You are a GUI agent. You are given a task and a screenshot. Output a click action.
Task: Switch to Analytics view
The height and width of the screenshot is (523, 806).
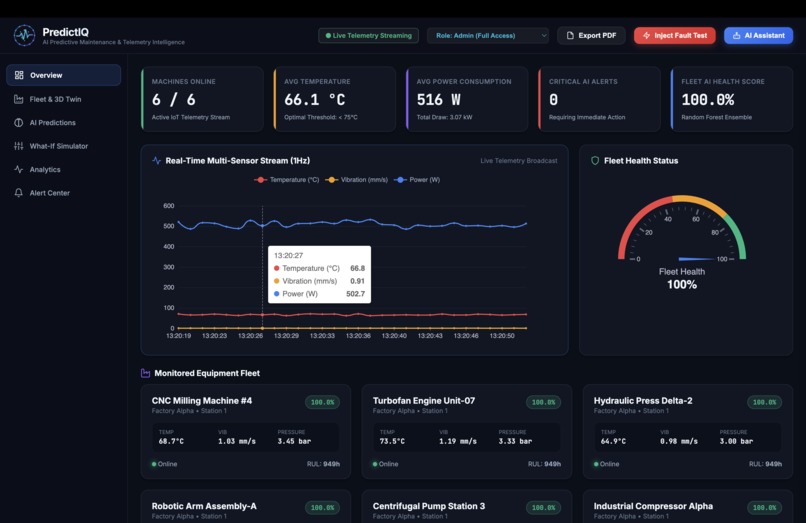[x=63, y=169]
